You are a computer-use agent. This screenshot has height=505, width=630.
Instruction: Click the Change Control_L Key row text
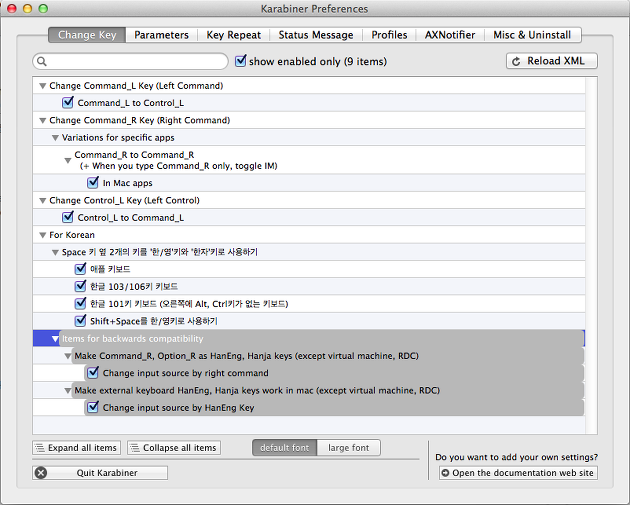124,200
